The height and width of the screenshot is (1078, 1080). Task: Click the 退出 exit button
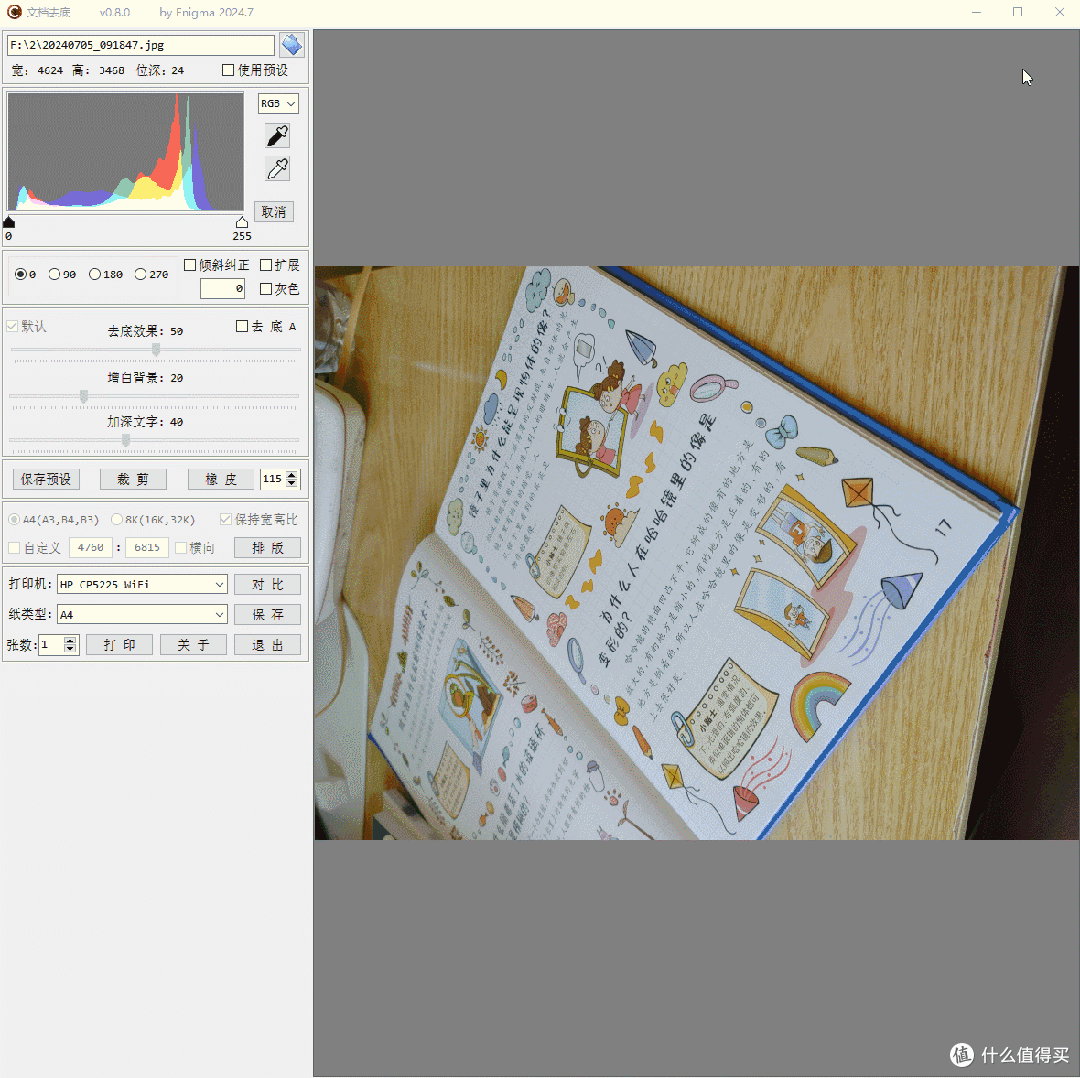point(267,645)
